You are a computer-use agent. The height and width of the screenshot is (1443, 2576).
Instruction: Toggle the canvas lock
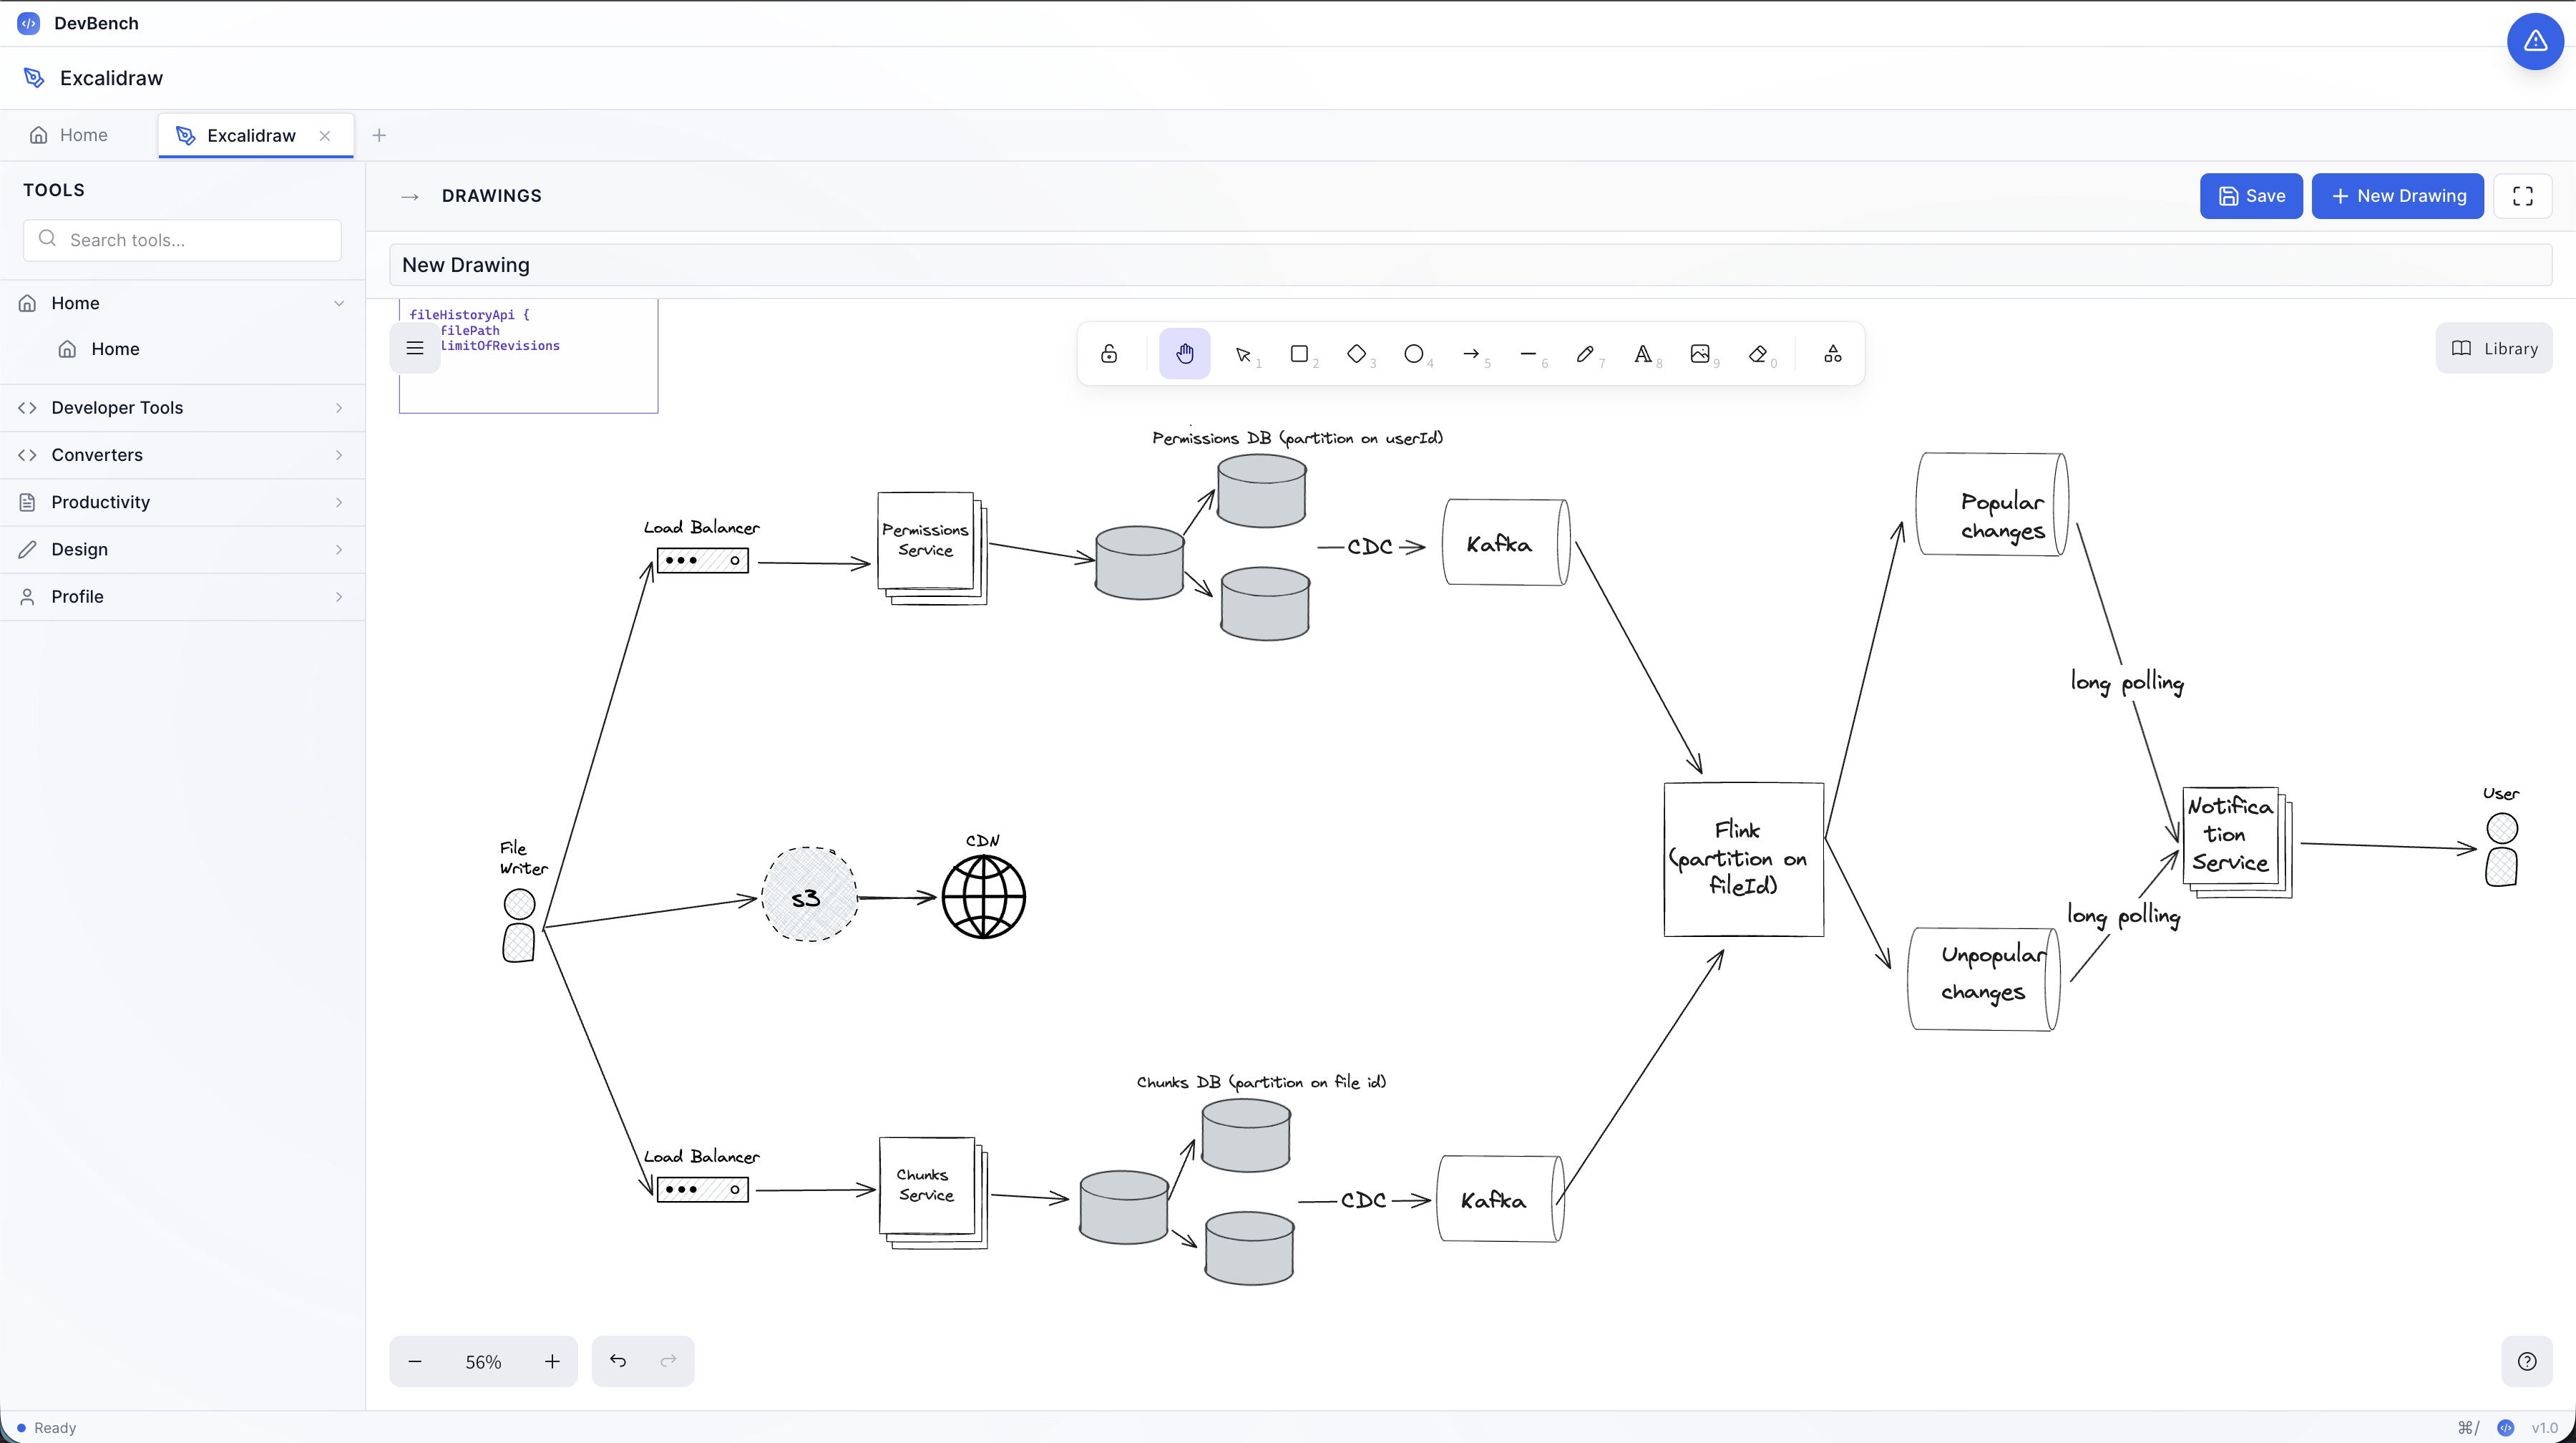click(x=1108, y=353)
